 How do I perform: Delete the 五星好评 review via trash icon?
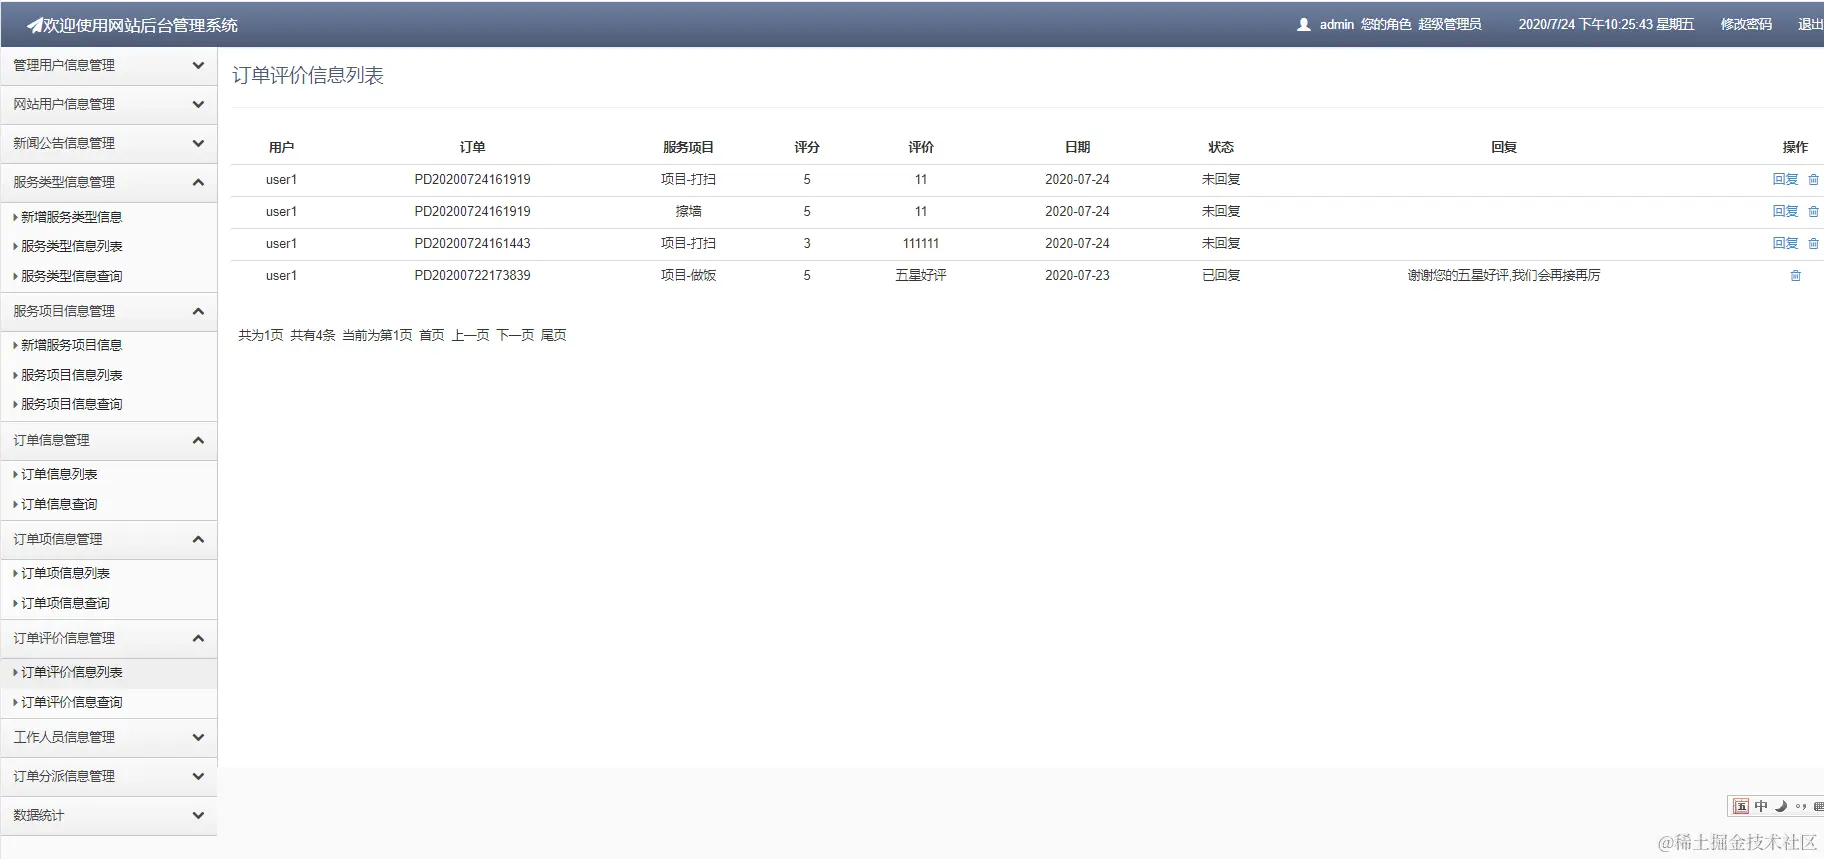pos(1795,276)
